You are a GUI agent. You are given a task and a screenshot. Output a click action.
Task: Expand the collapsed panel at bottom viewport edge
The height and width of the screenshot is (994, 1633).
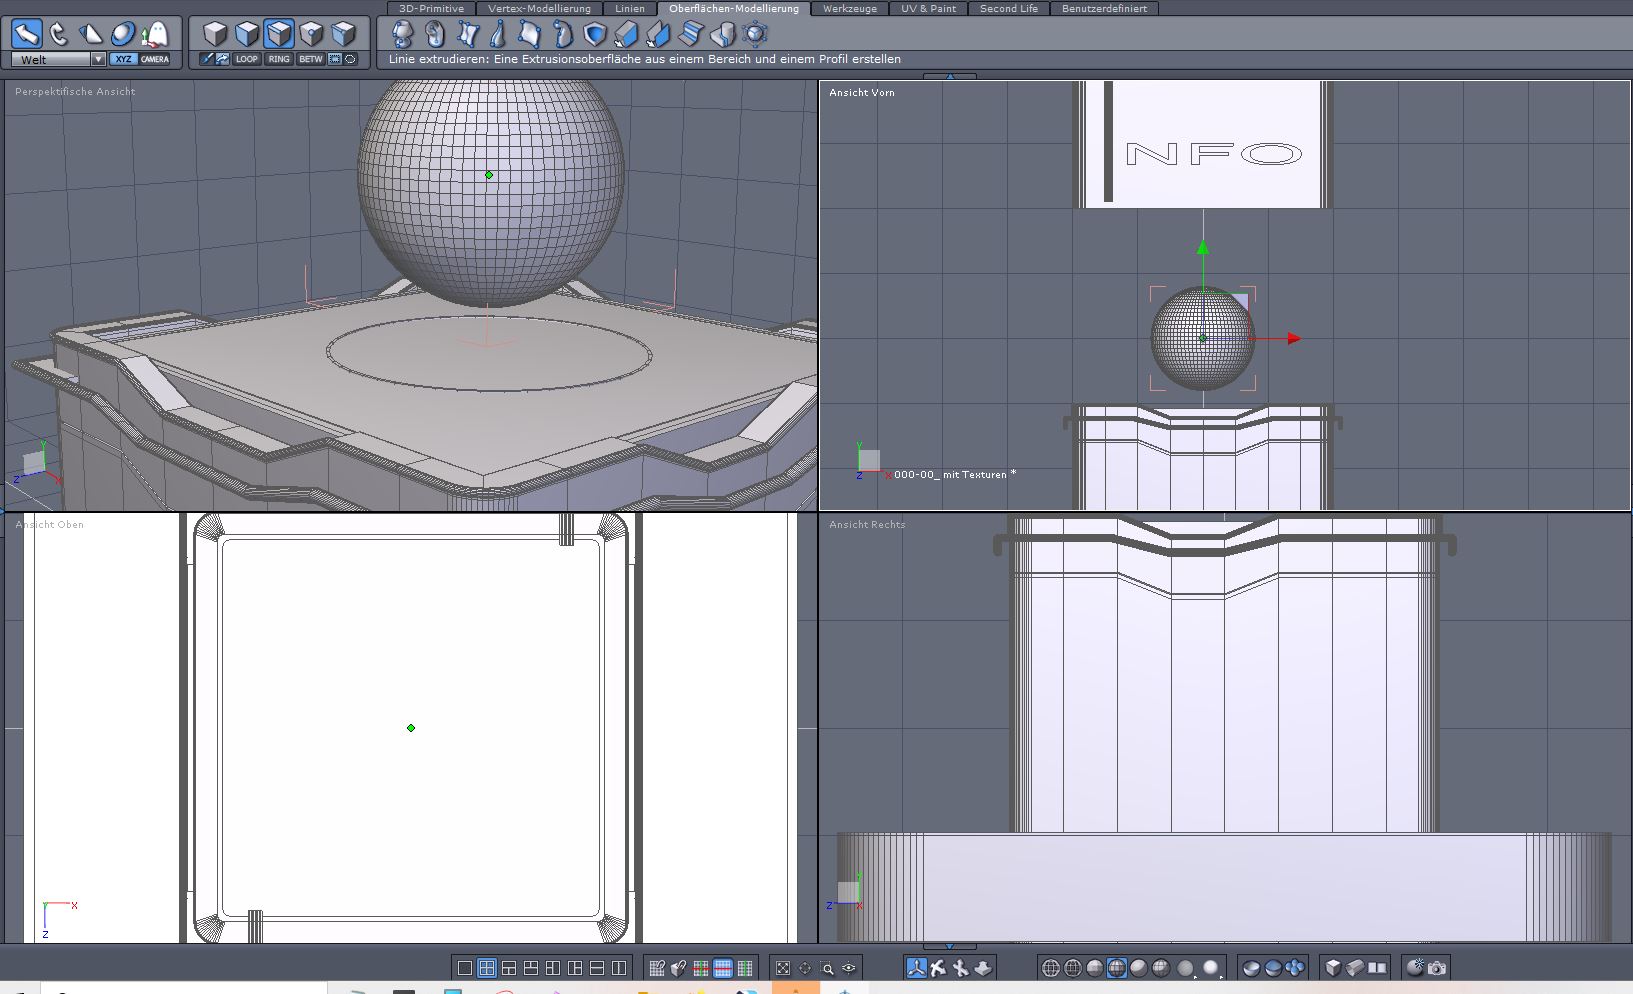949,946
